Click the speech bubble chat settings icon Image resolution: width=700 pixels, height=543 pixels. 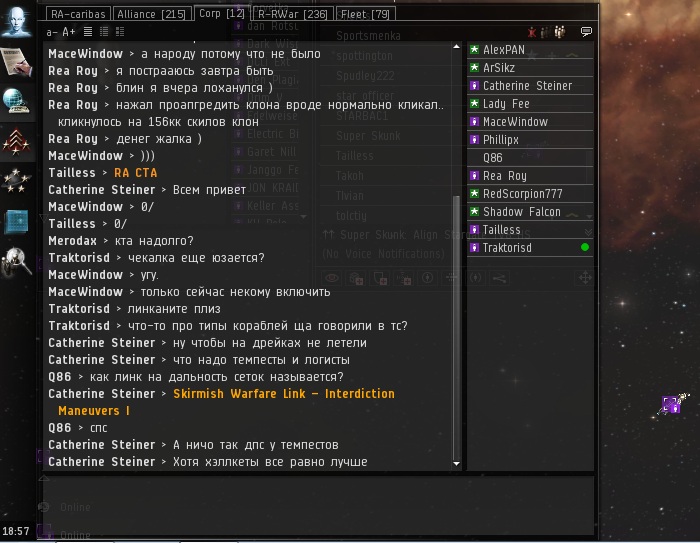(x=586, y=32)
